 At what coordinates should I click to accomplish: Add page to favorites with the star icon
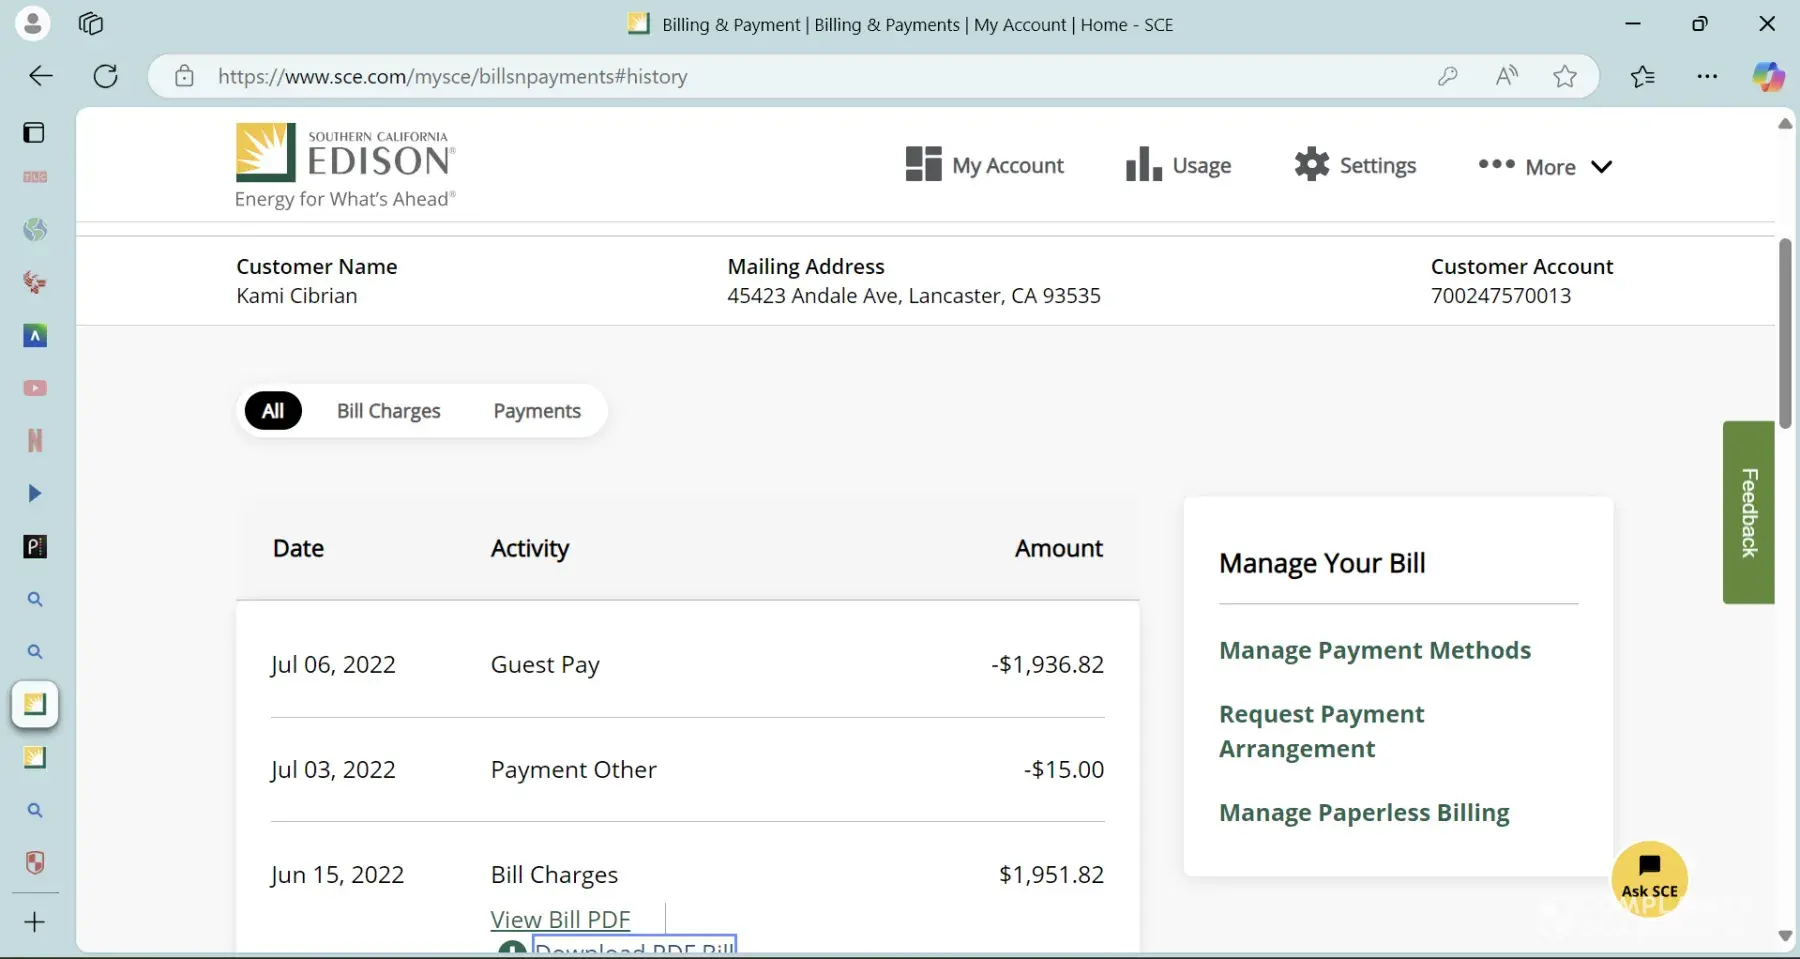1565,77
